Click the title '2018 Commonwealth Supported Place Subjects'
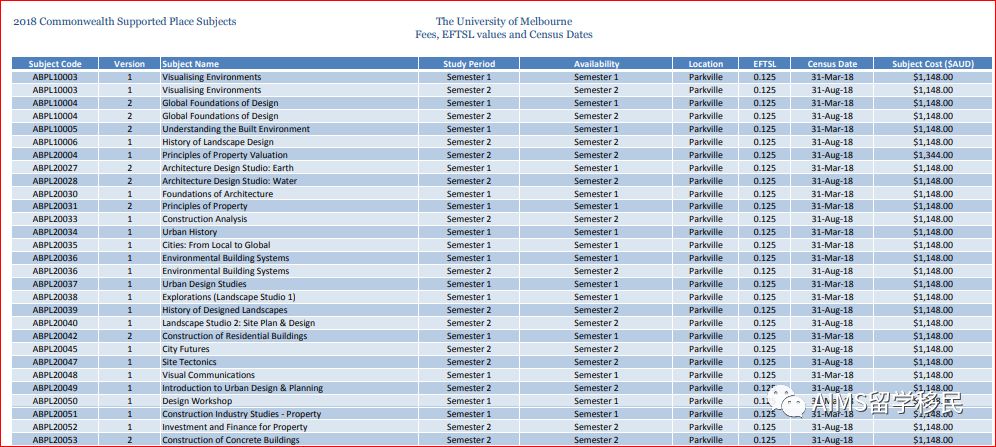The width and height of the screenshot is (996, 447). click(124, 22)
